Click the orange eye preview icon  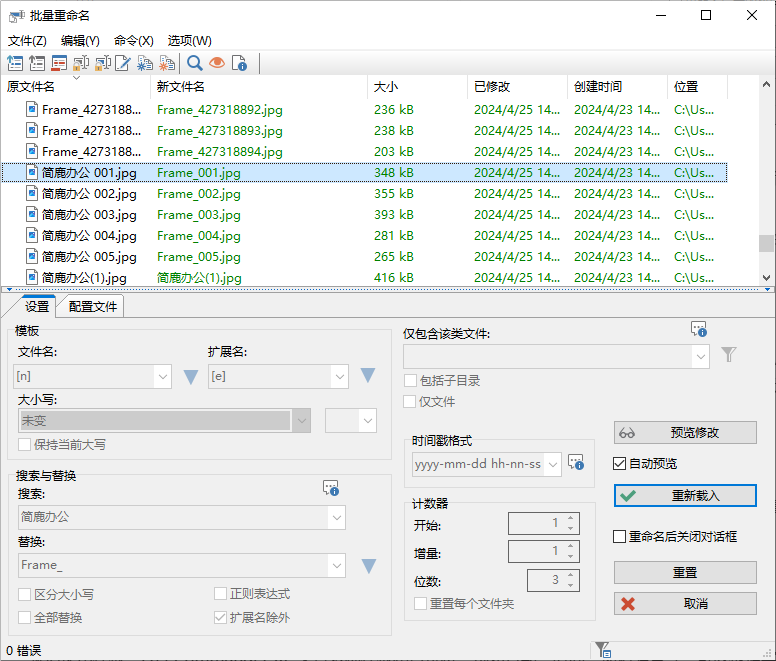[x=216, y=64]
